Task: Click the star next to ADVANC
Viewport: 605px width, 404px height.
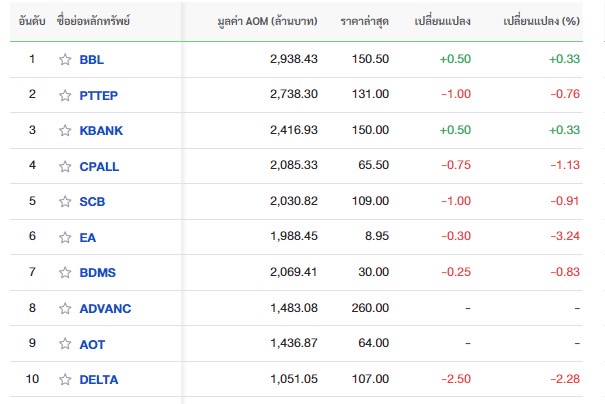Action: pos(65,308)
